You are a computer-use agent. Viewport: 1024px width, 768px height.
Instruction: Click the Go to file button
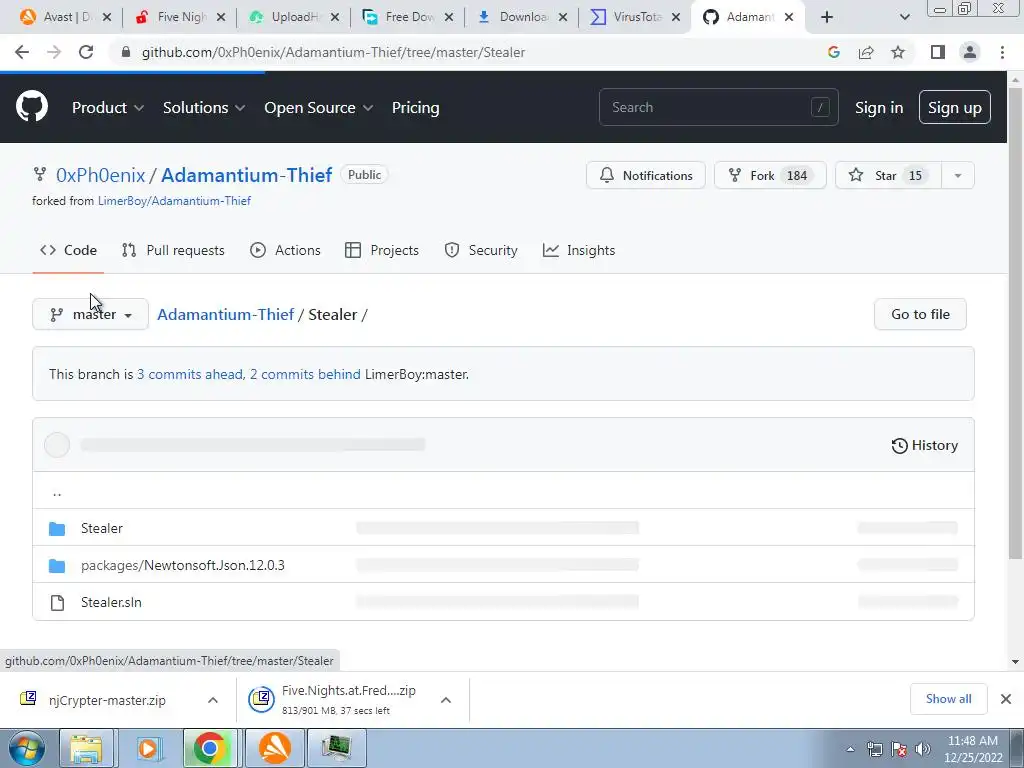coord(920,314)
